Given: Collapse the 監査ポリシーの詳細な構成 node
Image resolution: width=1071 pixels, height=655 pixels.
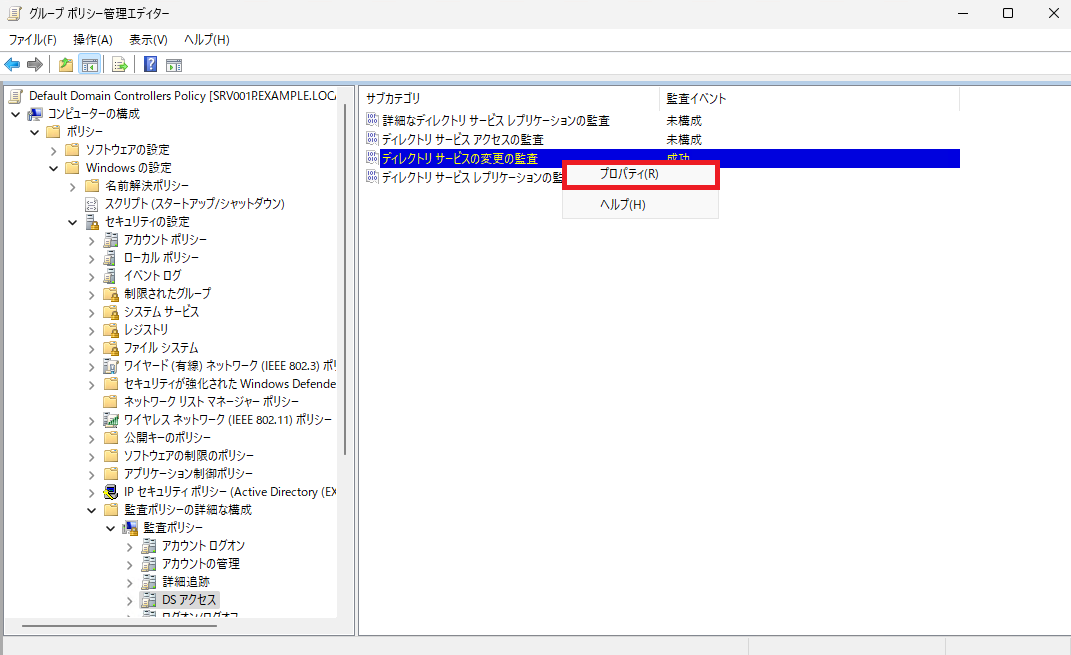Looking at the screenshot, I should click(x=92, y=510).
